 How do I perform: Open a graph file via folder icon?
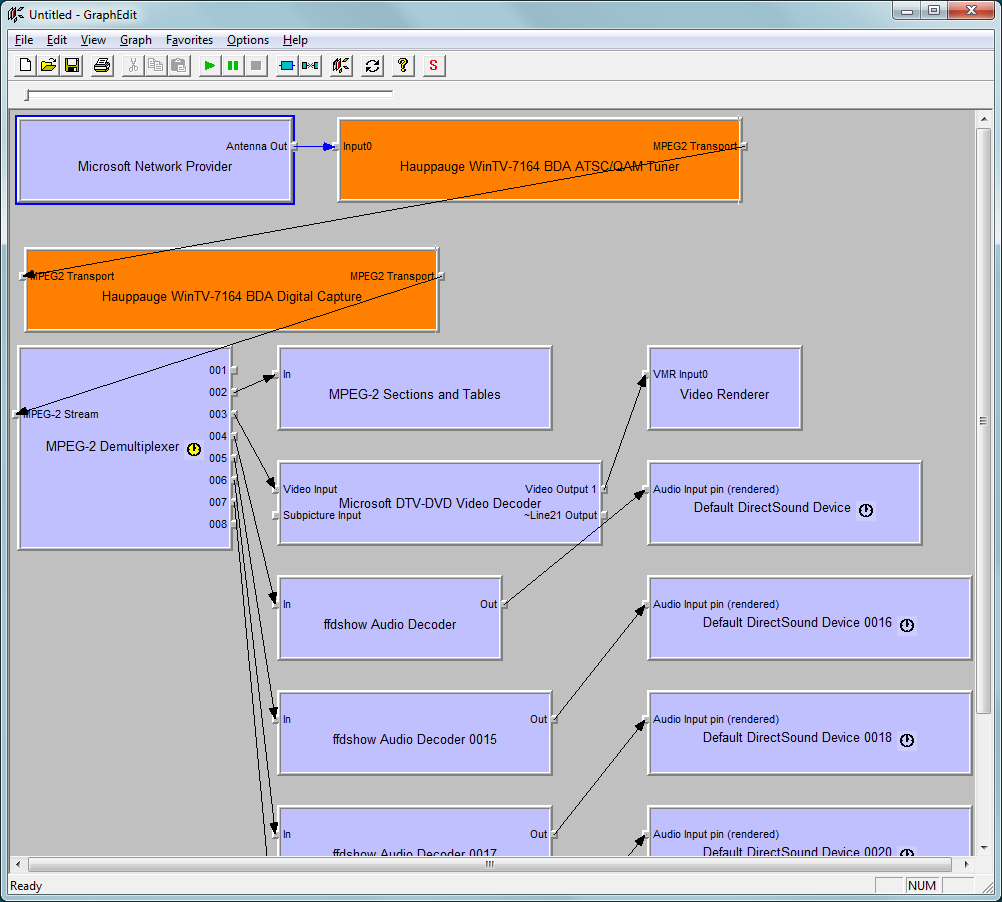click(49, 65)
